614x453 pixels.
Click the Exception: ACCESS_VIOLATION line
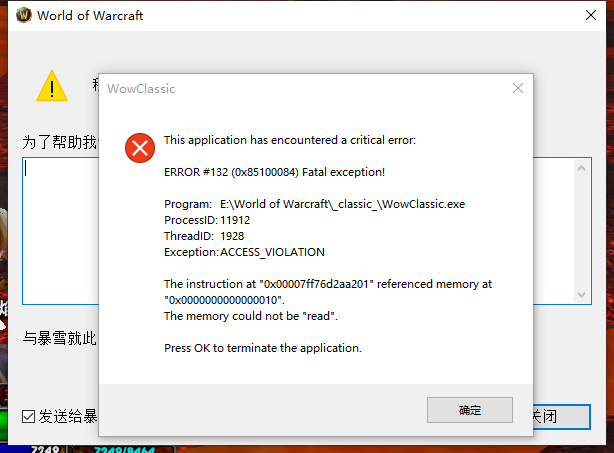click(x=244, y=252)
